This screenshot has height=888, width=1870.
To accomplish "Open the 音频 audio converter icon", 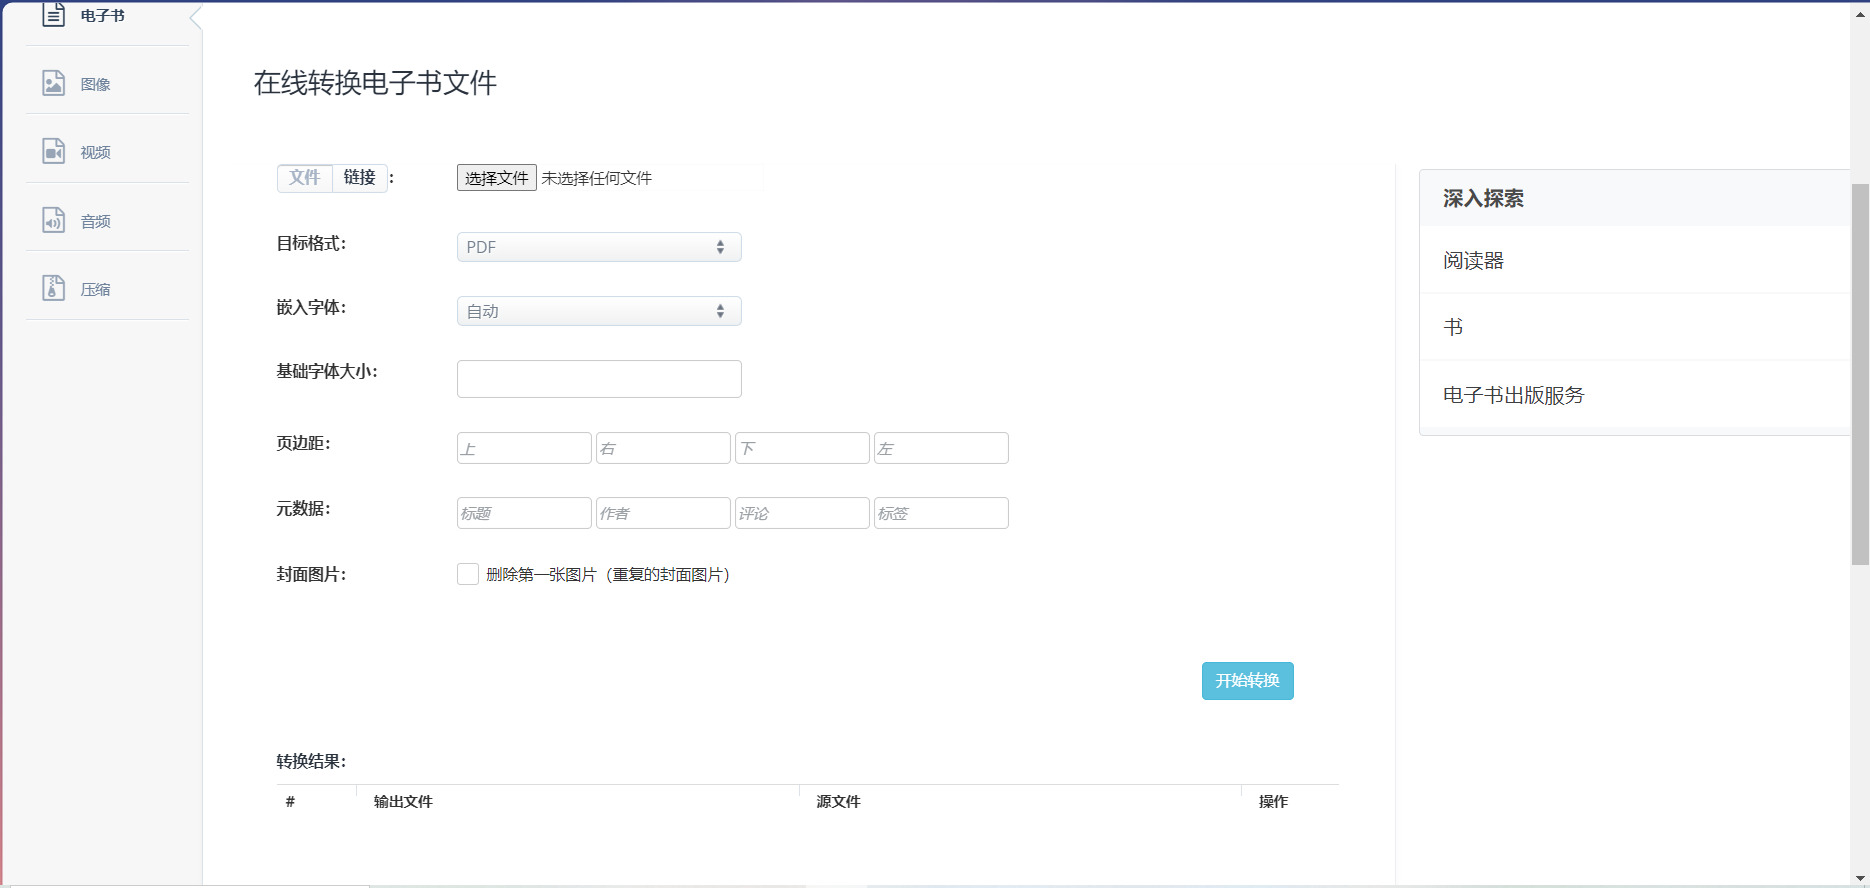I will 53,220.
